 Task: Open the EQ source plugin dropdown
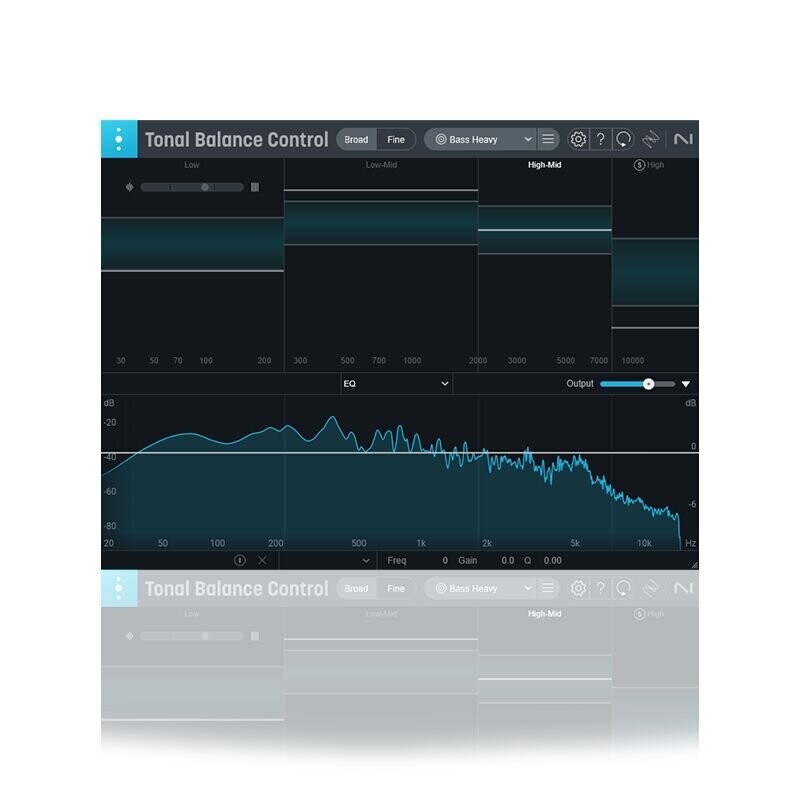point(396,384)
